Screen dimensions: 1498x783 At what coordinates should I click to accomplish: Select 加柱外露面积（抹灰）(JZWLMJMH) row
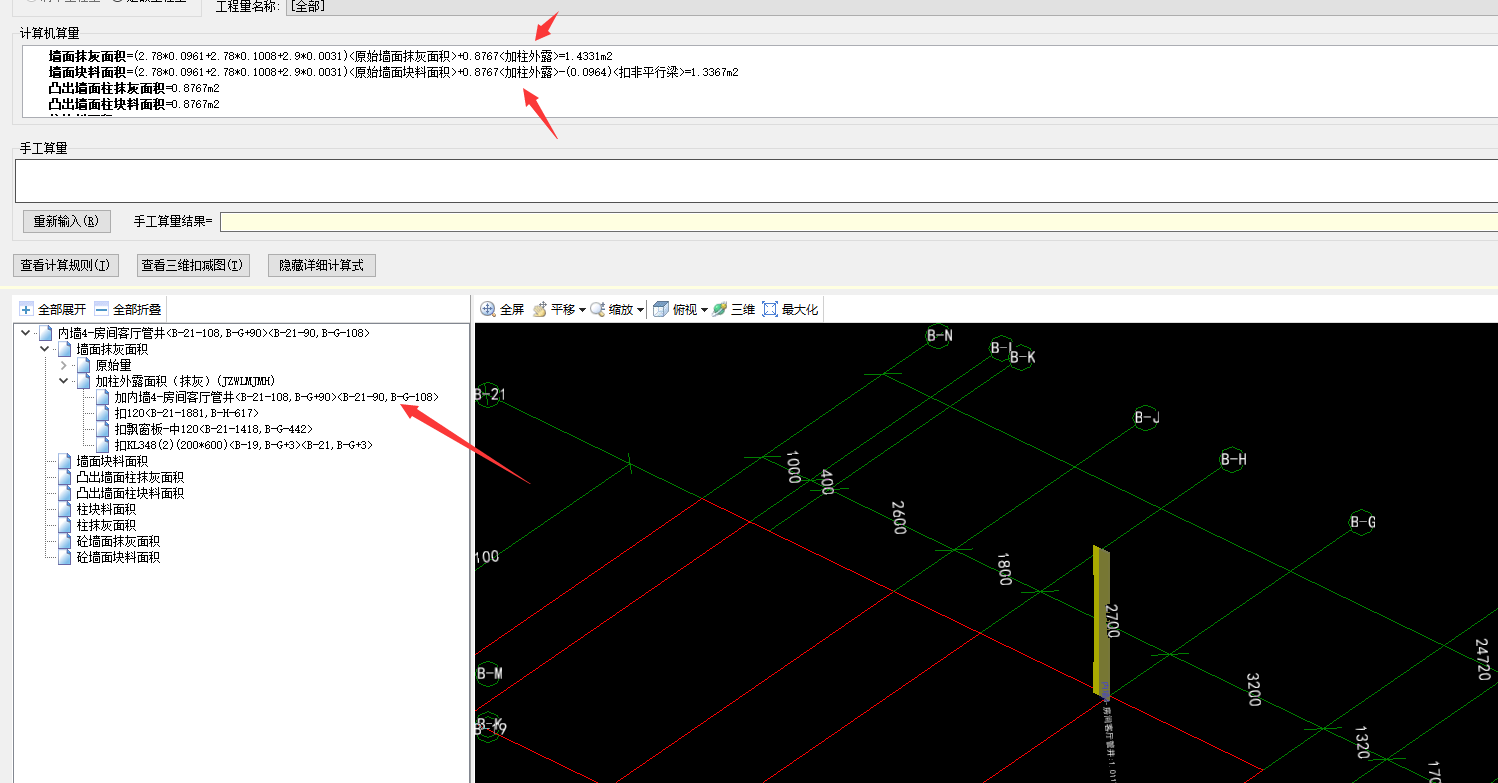tap(185, 381)
